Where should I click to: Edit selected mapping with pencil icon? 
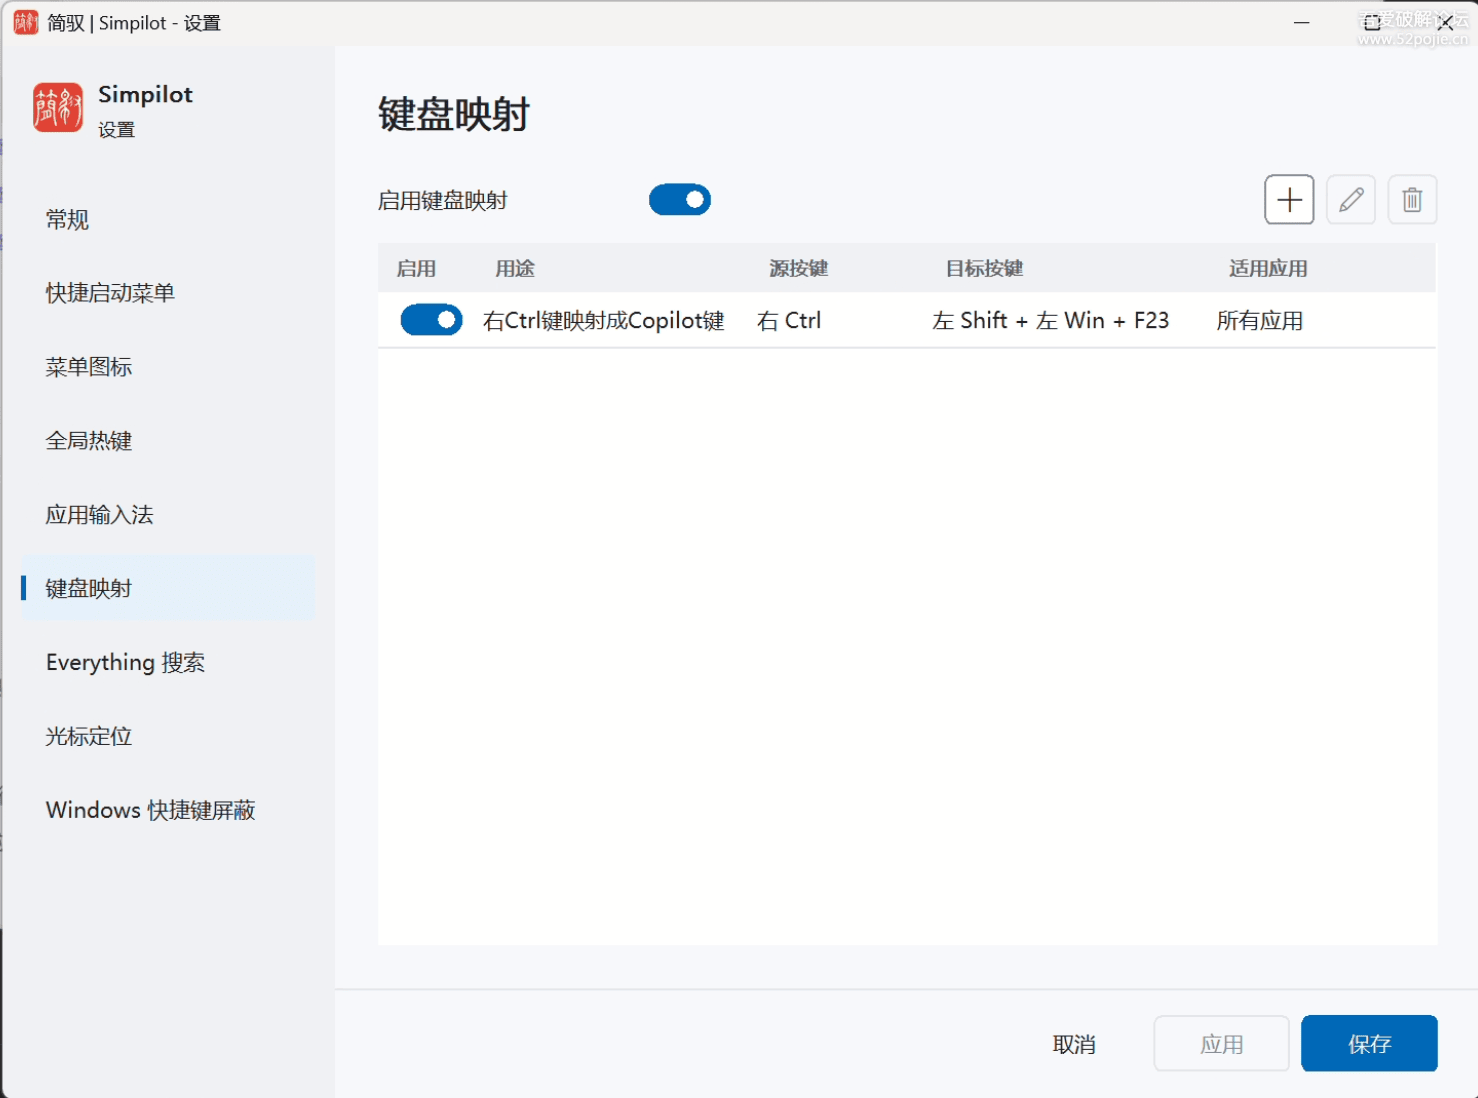tap(1351, 200)
